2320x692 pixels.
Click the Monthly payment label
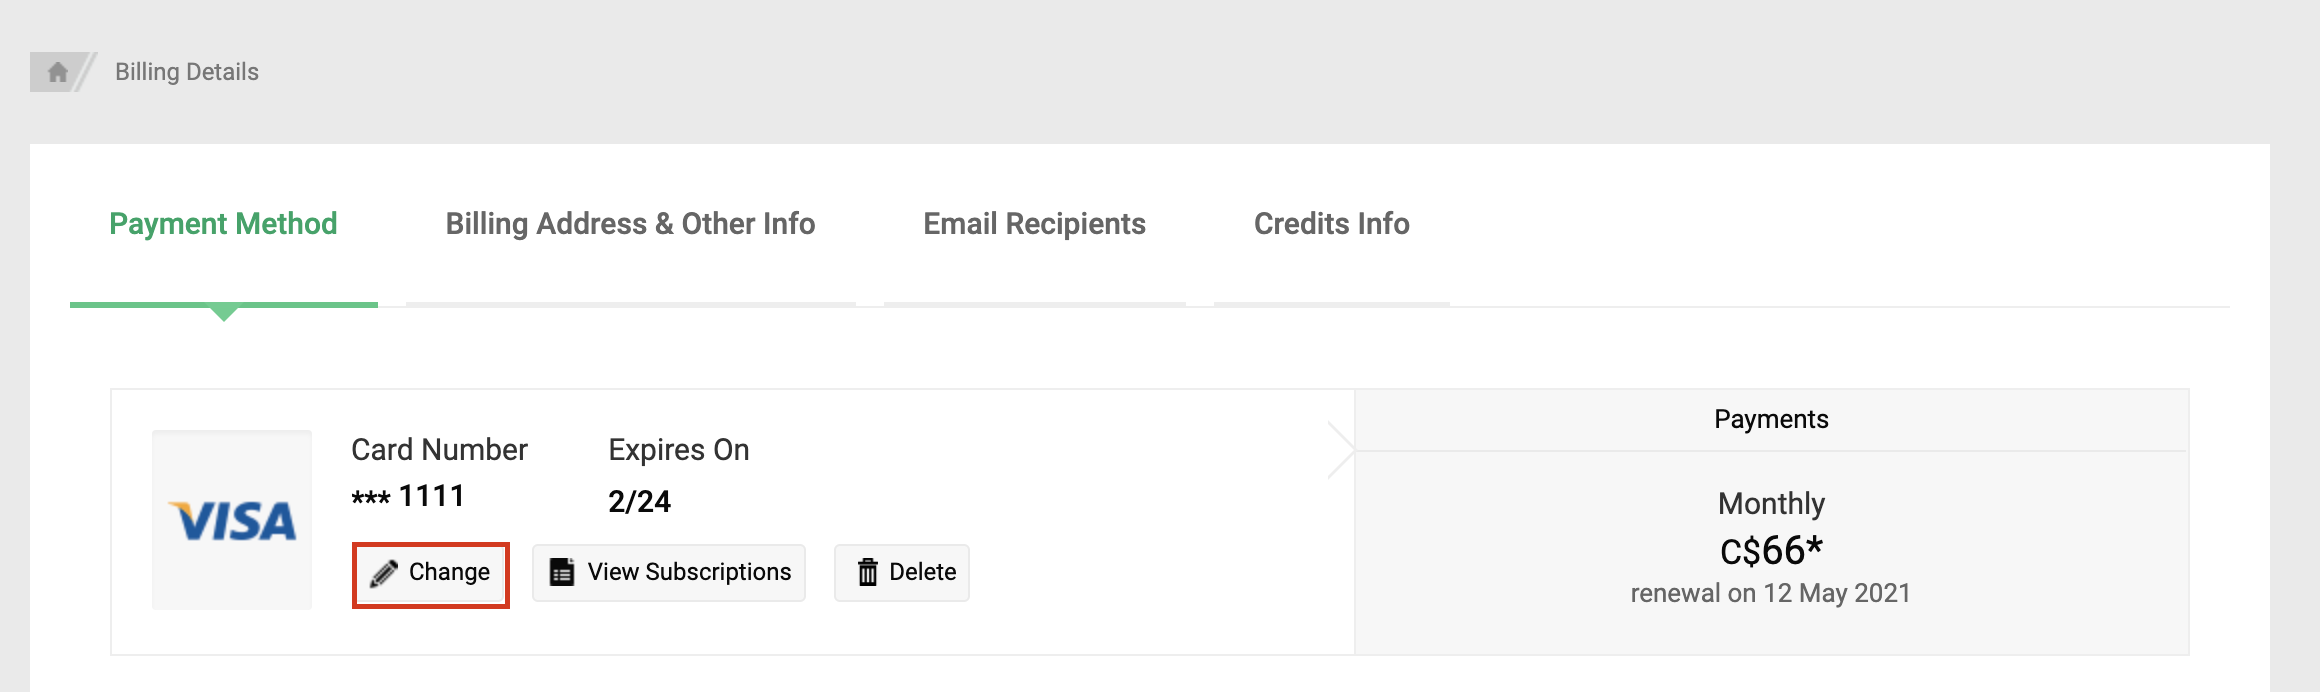click(x=1771, y=503)
